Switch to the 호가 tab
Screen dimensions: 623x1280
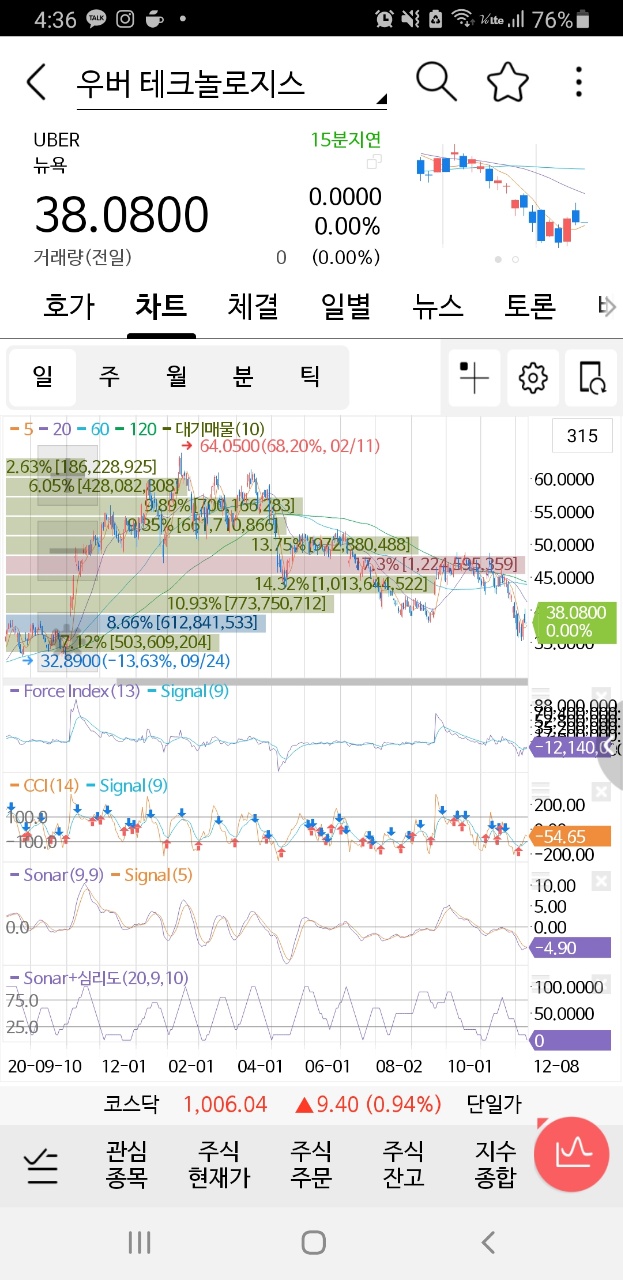(69, 305)
